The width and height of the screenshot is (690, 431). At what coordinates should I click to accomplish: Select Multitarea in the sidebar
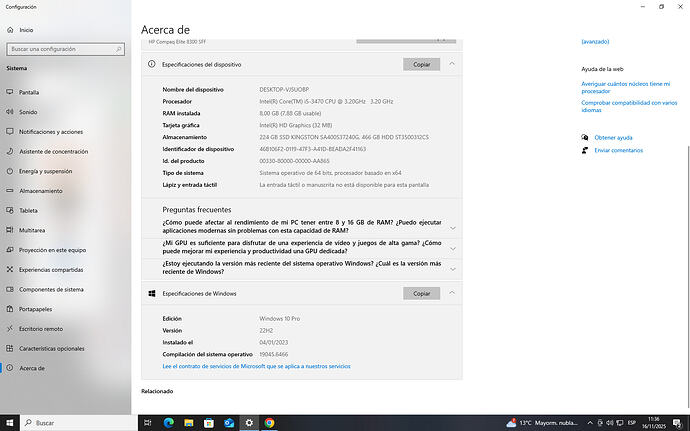tap(32, 229)
